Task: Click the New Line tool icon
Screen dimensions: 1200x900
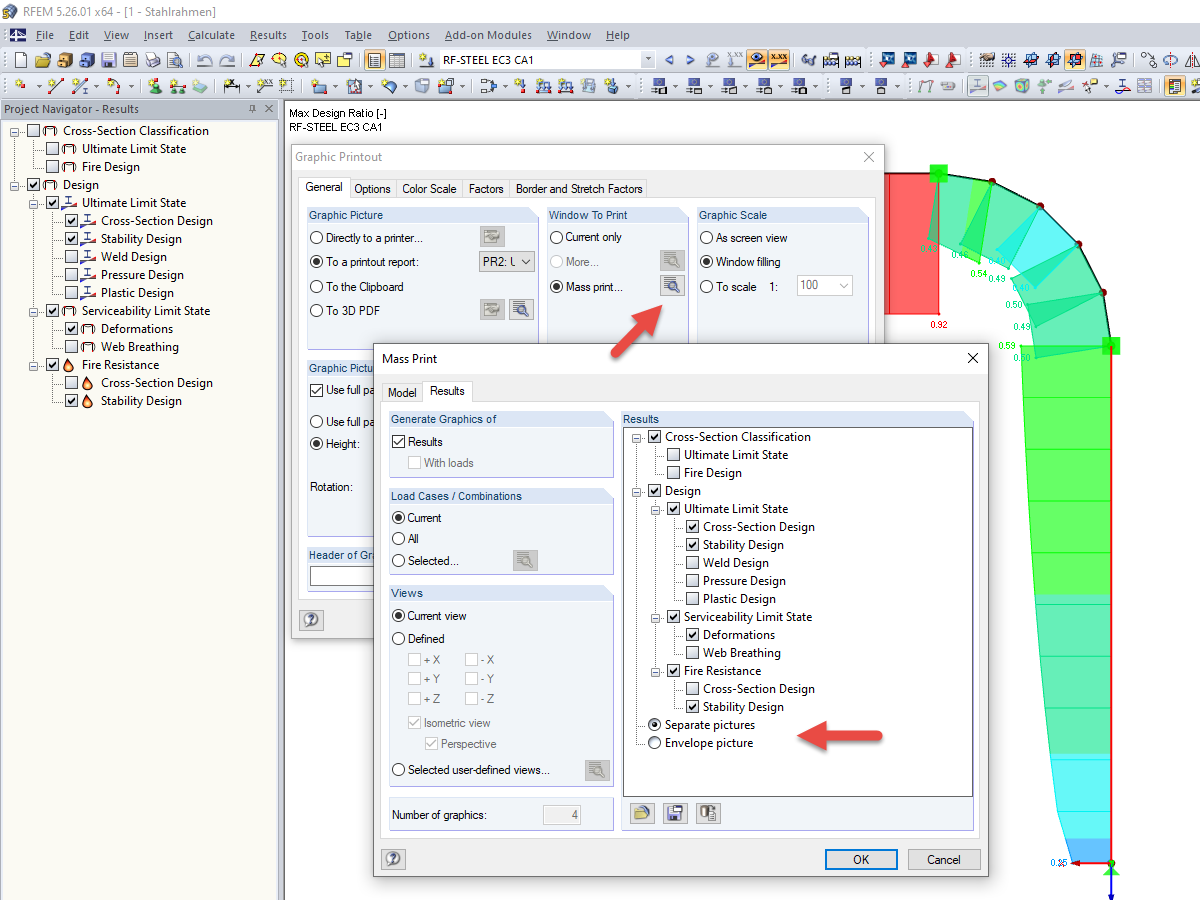Action: pyautogui.click(x=56, y=86)
